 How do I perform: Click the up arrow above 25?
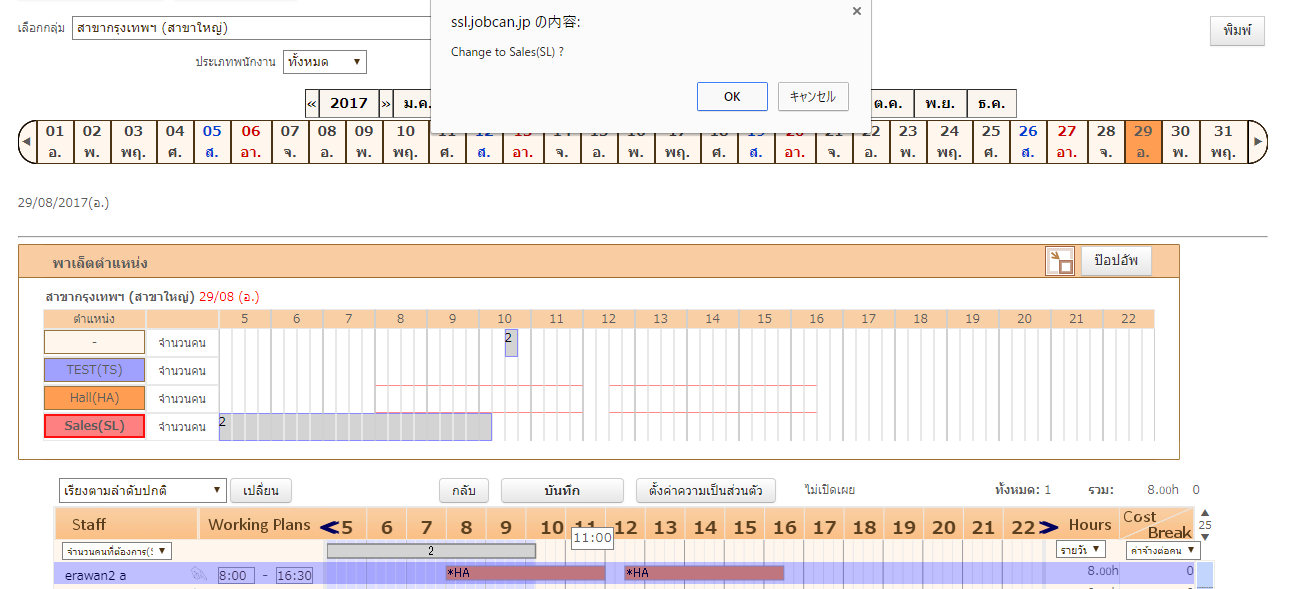point(1204,513)
